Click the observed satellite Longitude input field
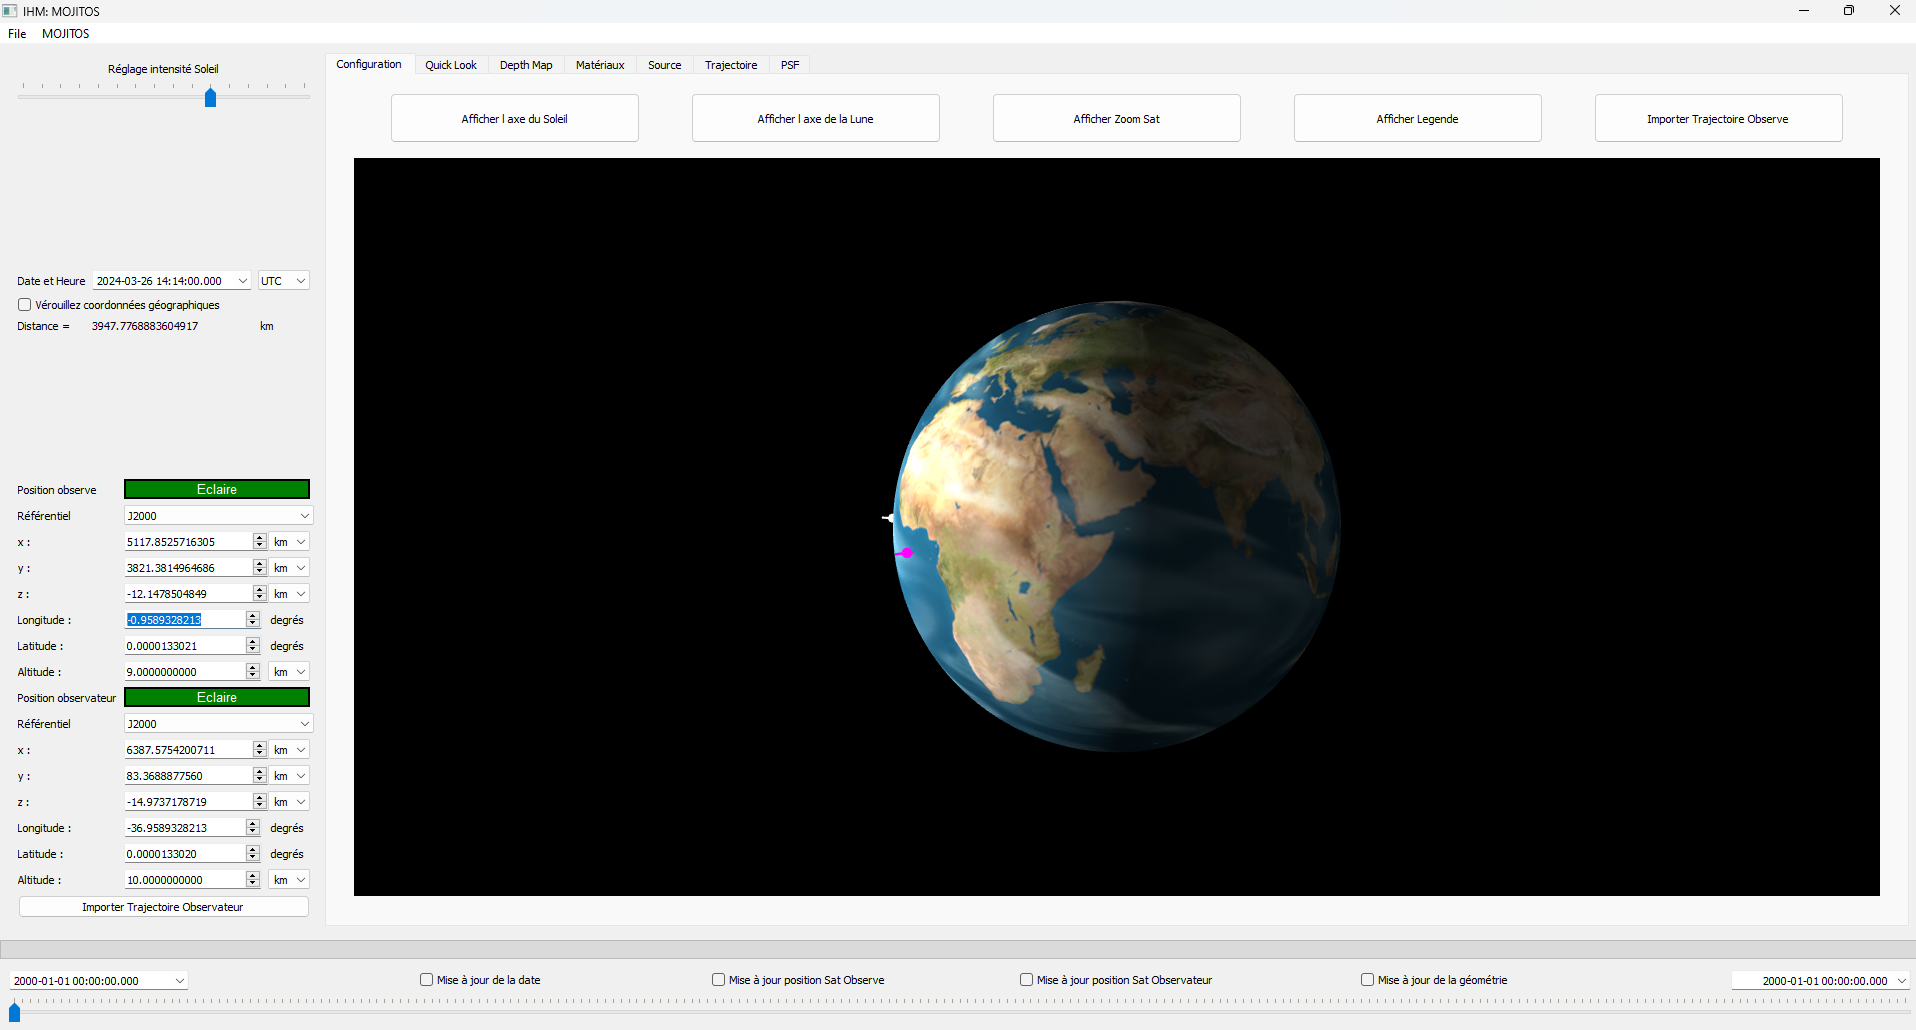1916x1030 pixels. [x=184, y=620]
